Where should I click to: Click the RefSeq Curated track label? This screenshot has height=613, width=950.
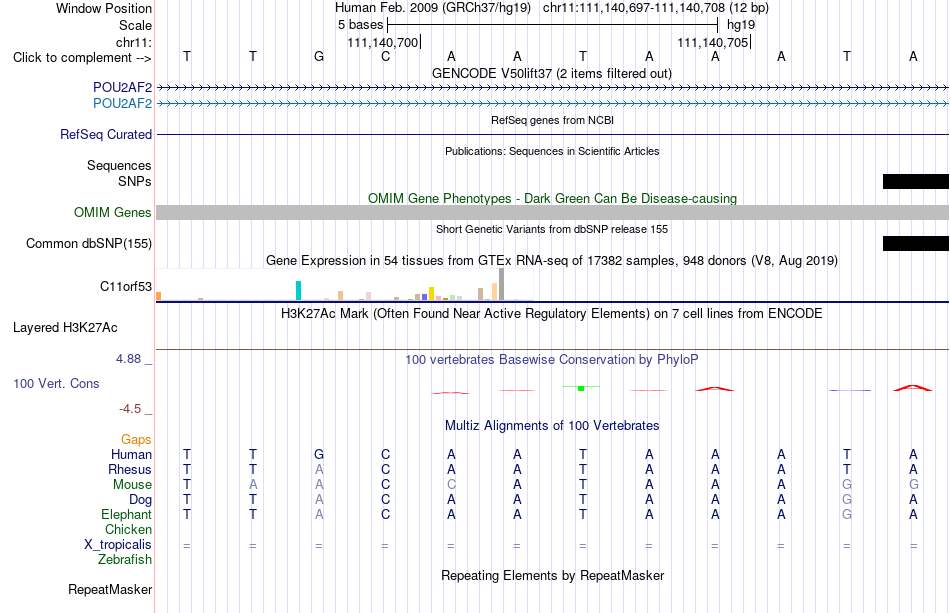click(106, 134)
